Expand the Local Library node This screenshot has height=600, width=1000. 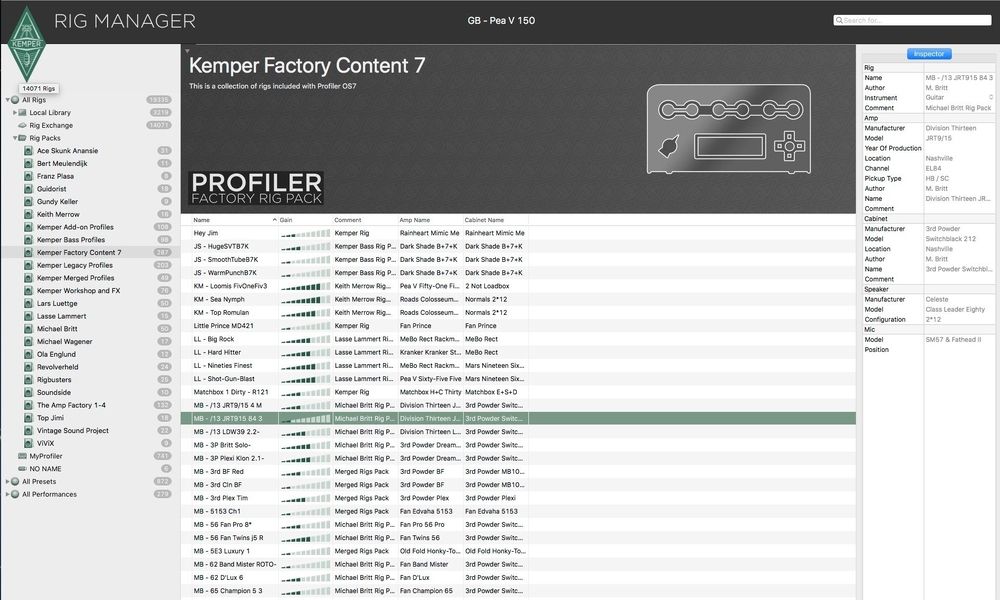(x=15, y=113)
